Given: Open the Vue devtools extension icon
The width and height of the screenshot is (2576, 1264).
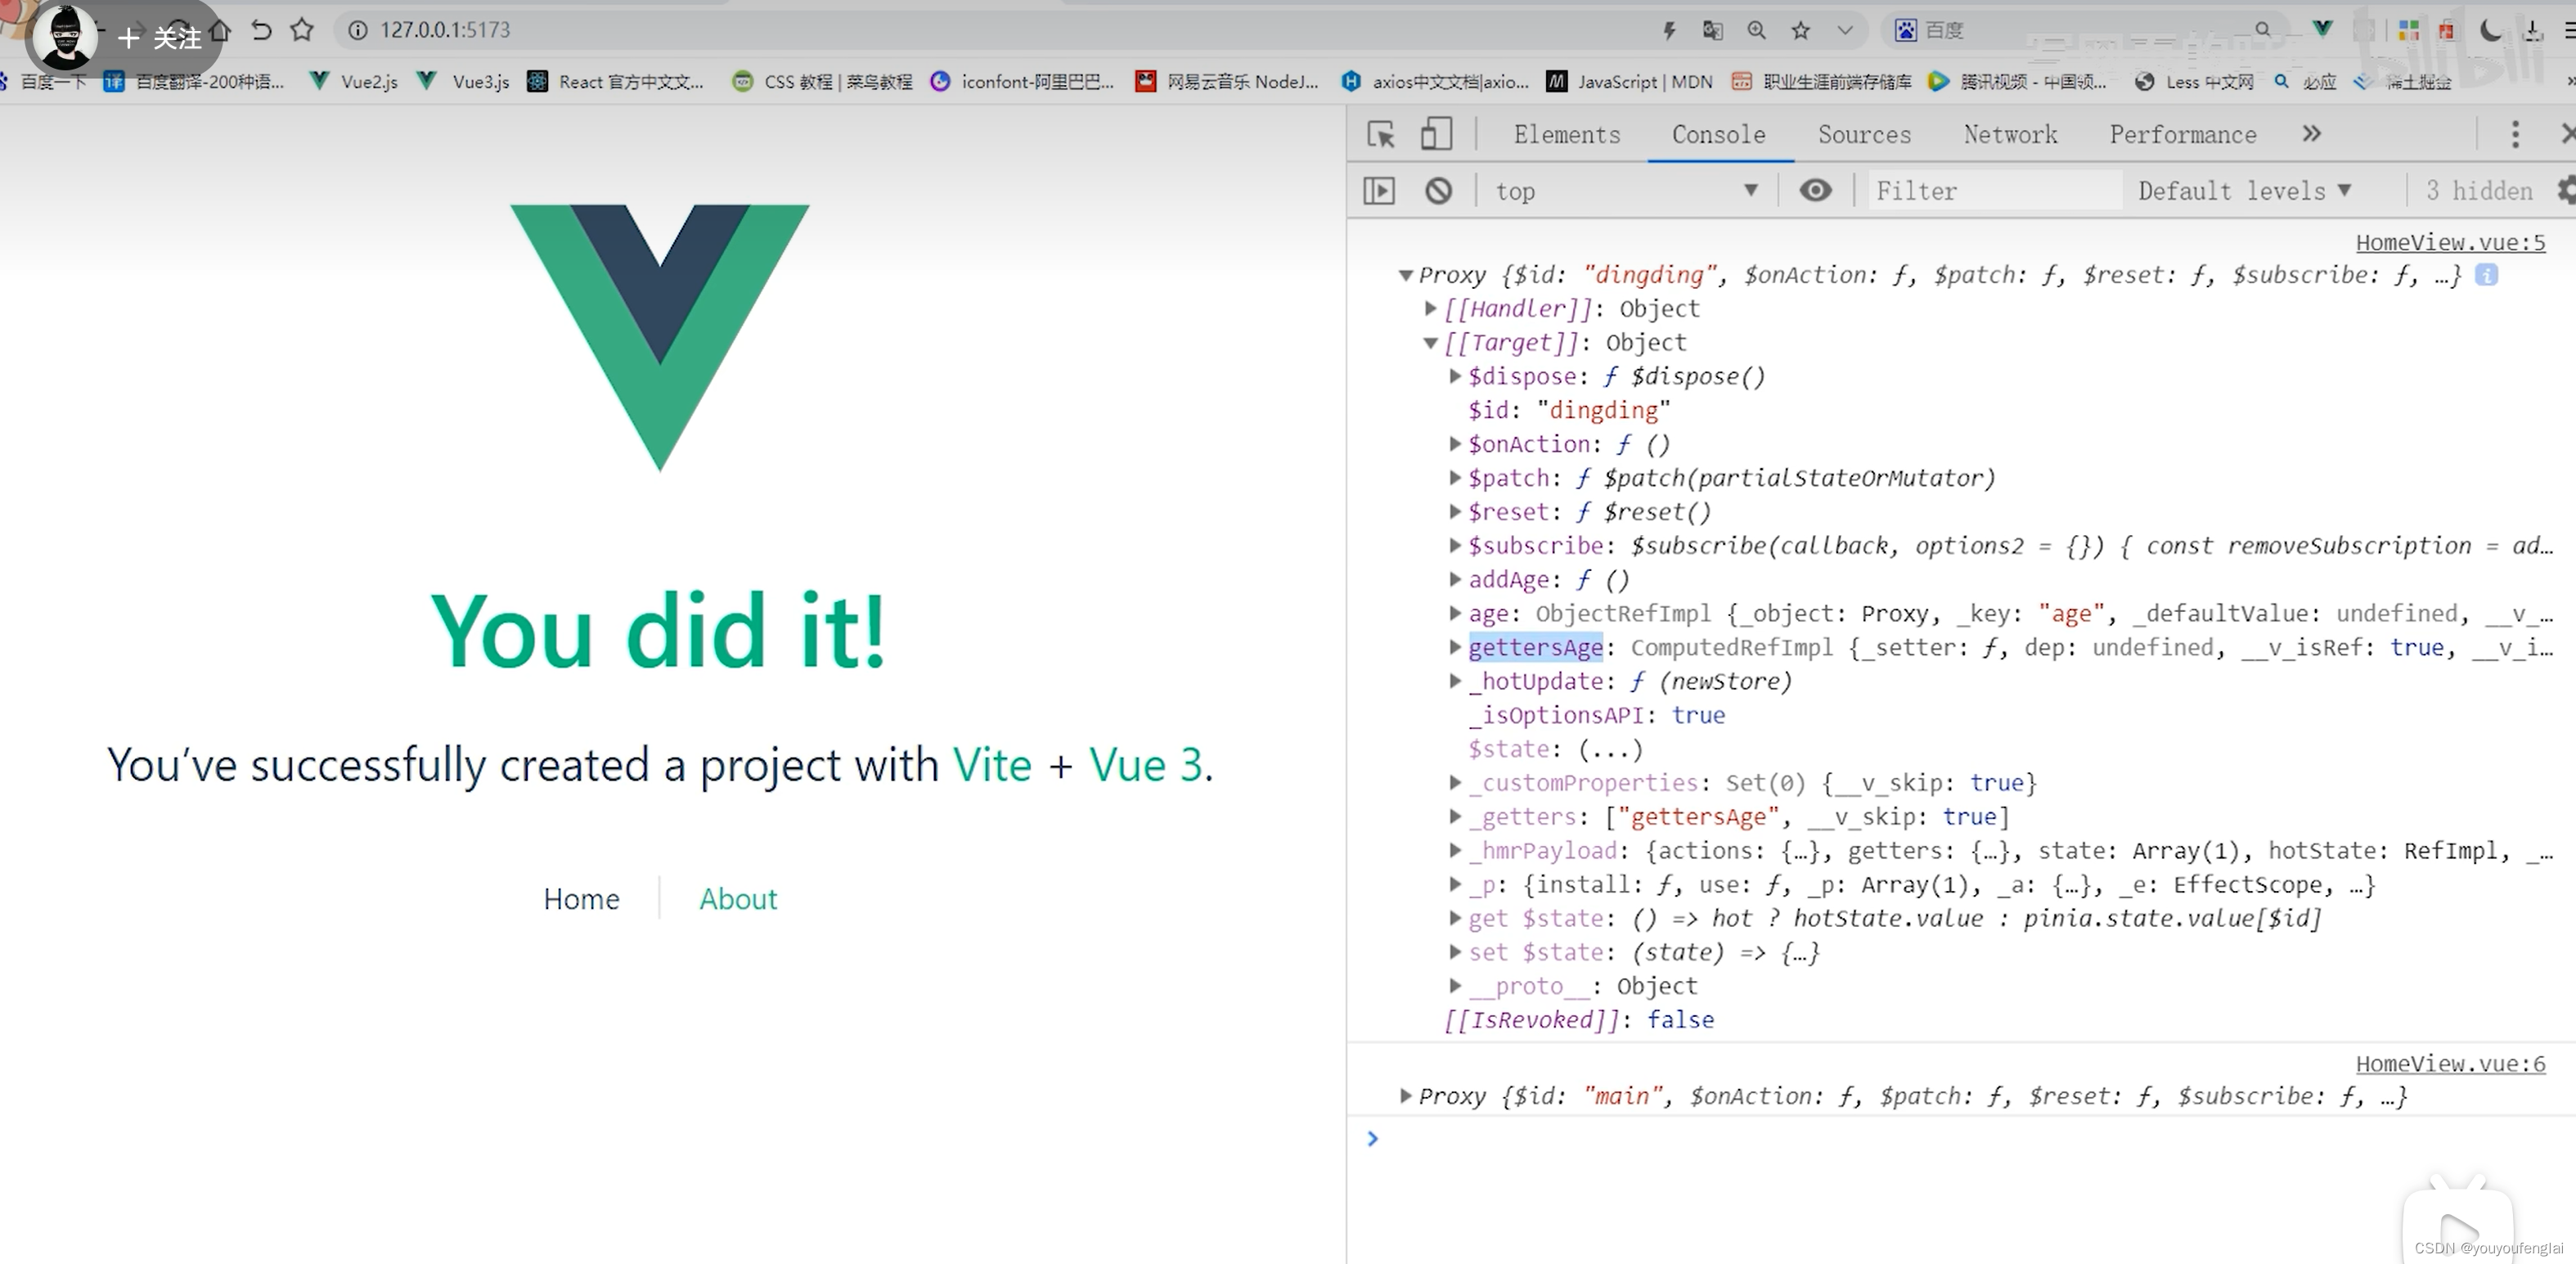Looking at the screenshot, I should pyautogui.click(x=2323, y=29).
